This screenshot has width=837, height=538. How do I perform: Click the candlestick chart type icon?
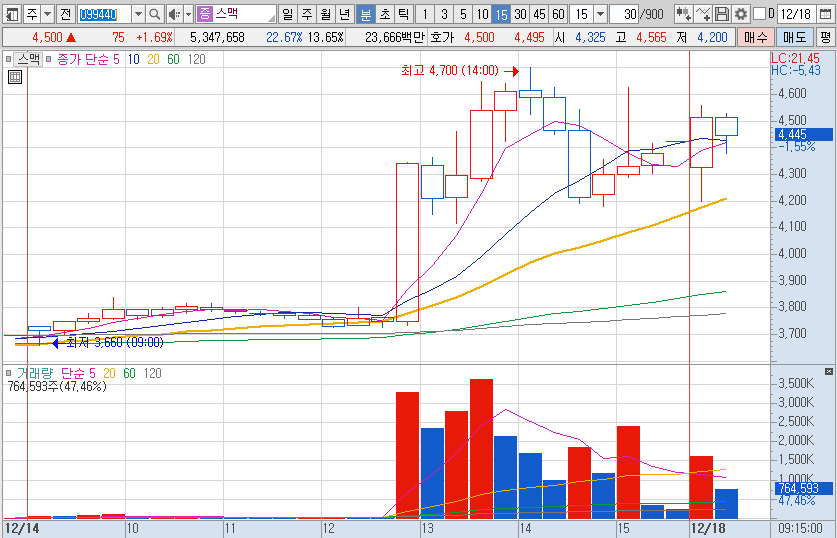coord(683,14)
